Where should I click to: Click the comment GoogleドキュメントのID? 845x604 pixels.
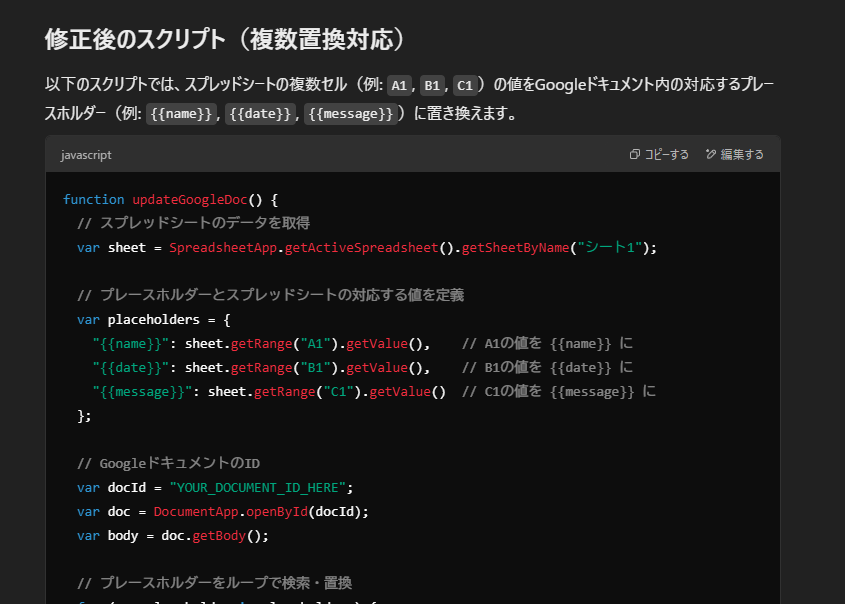(169, 463)
